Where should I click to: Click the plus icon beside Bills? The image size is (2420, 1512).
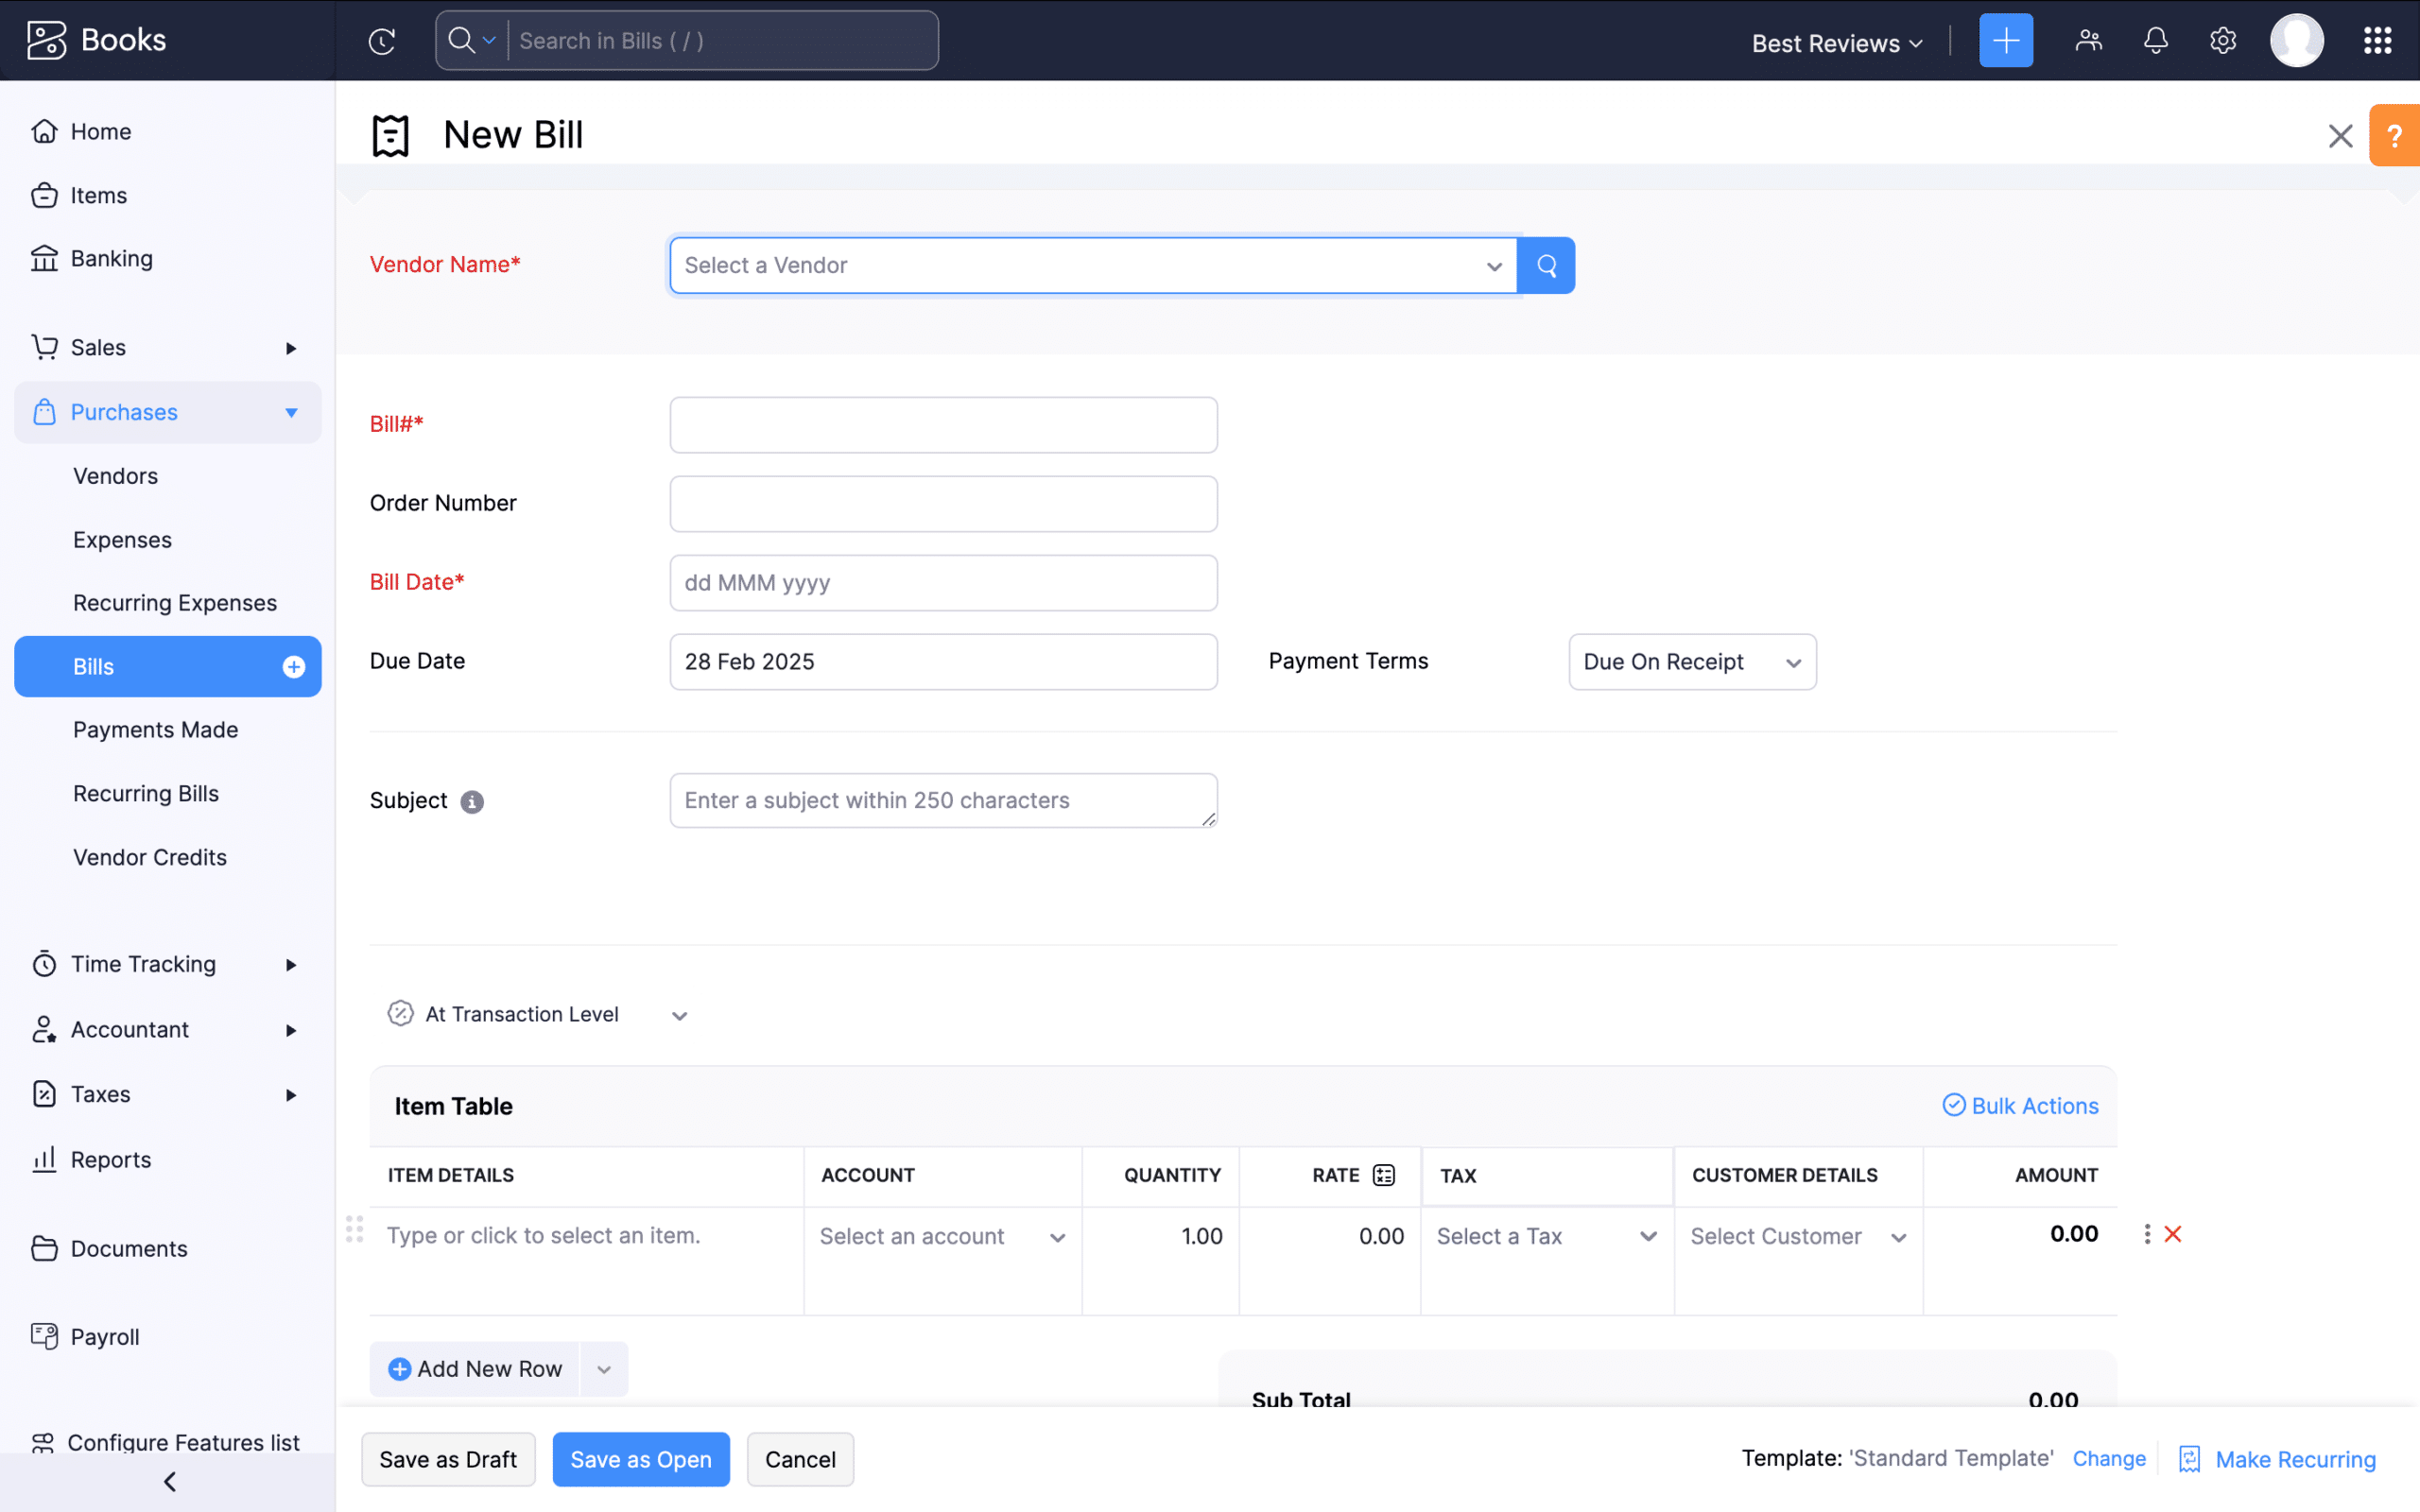click(x=293, y=667)
